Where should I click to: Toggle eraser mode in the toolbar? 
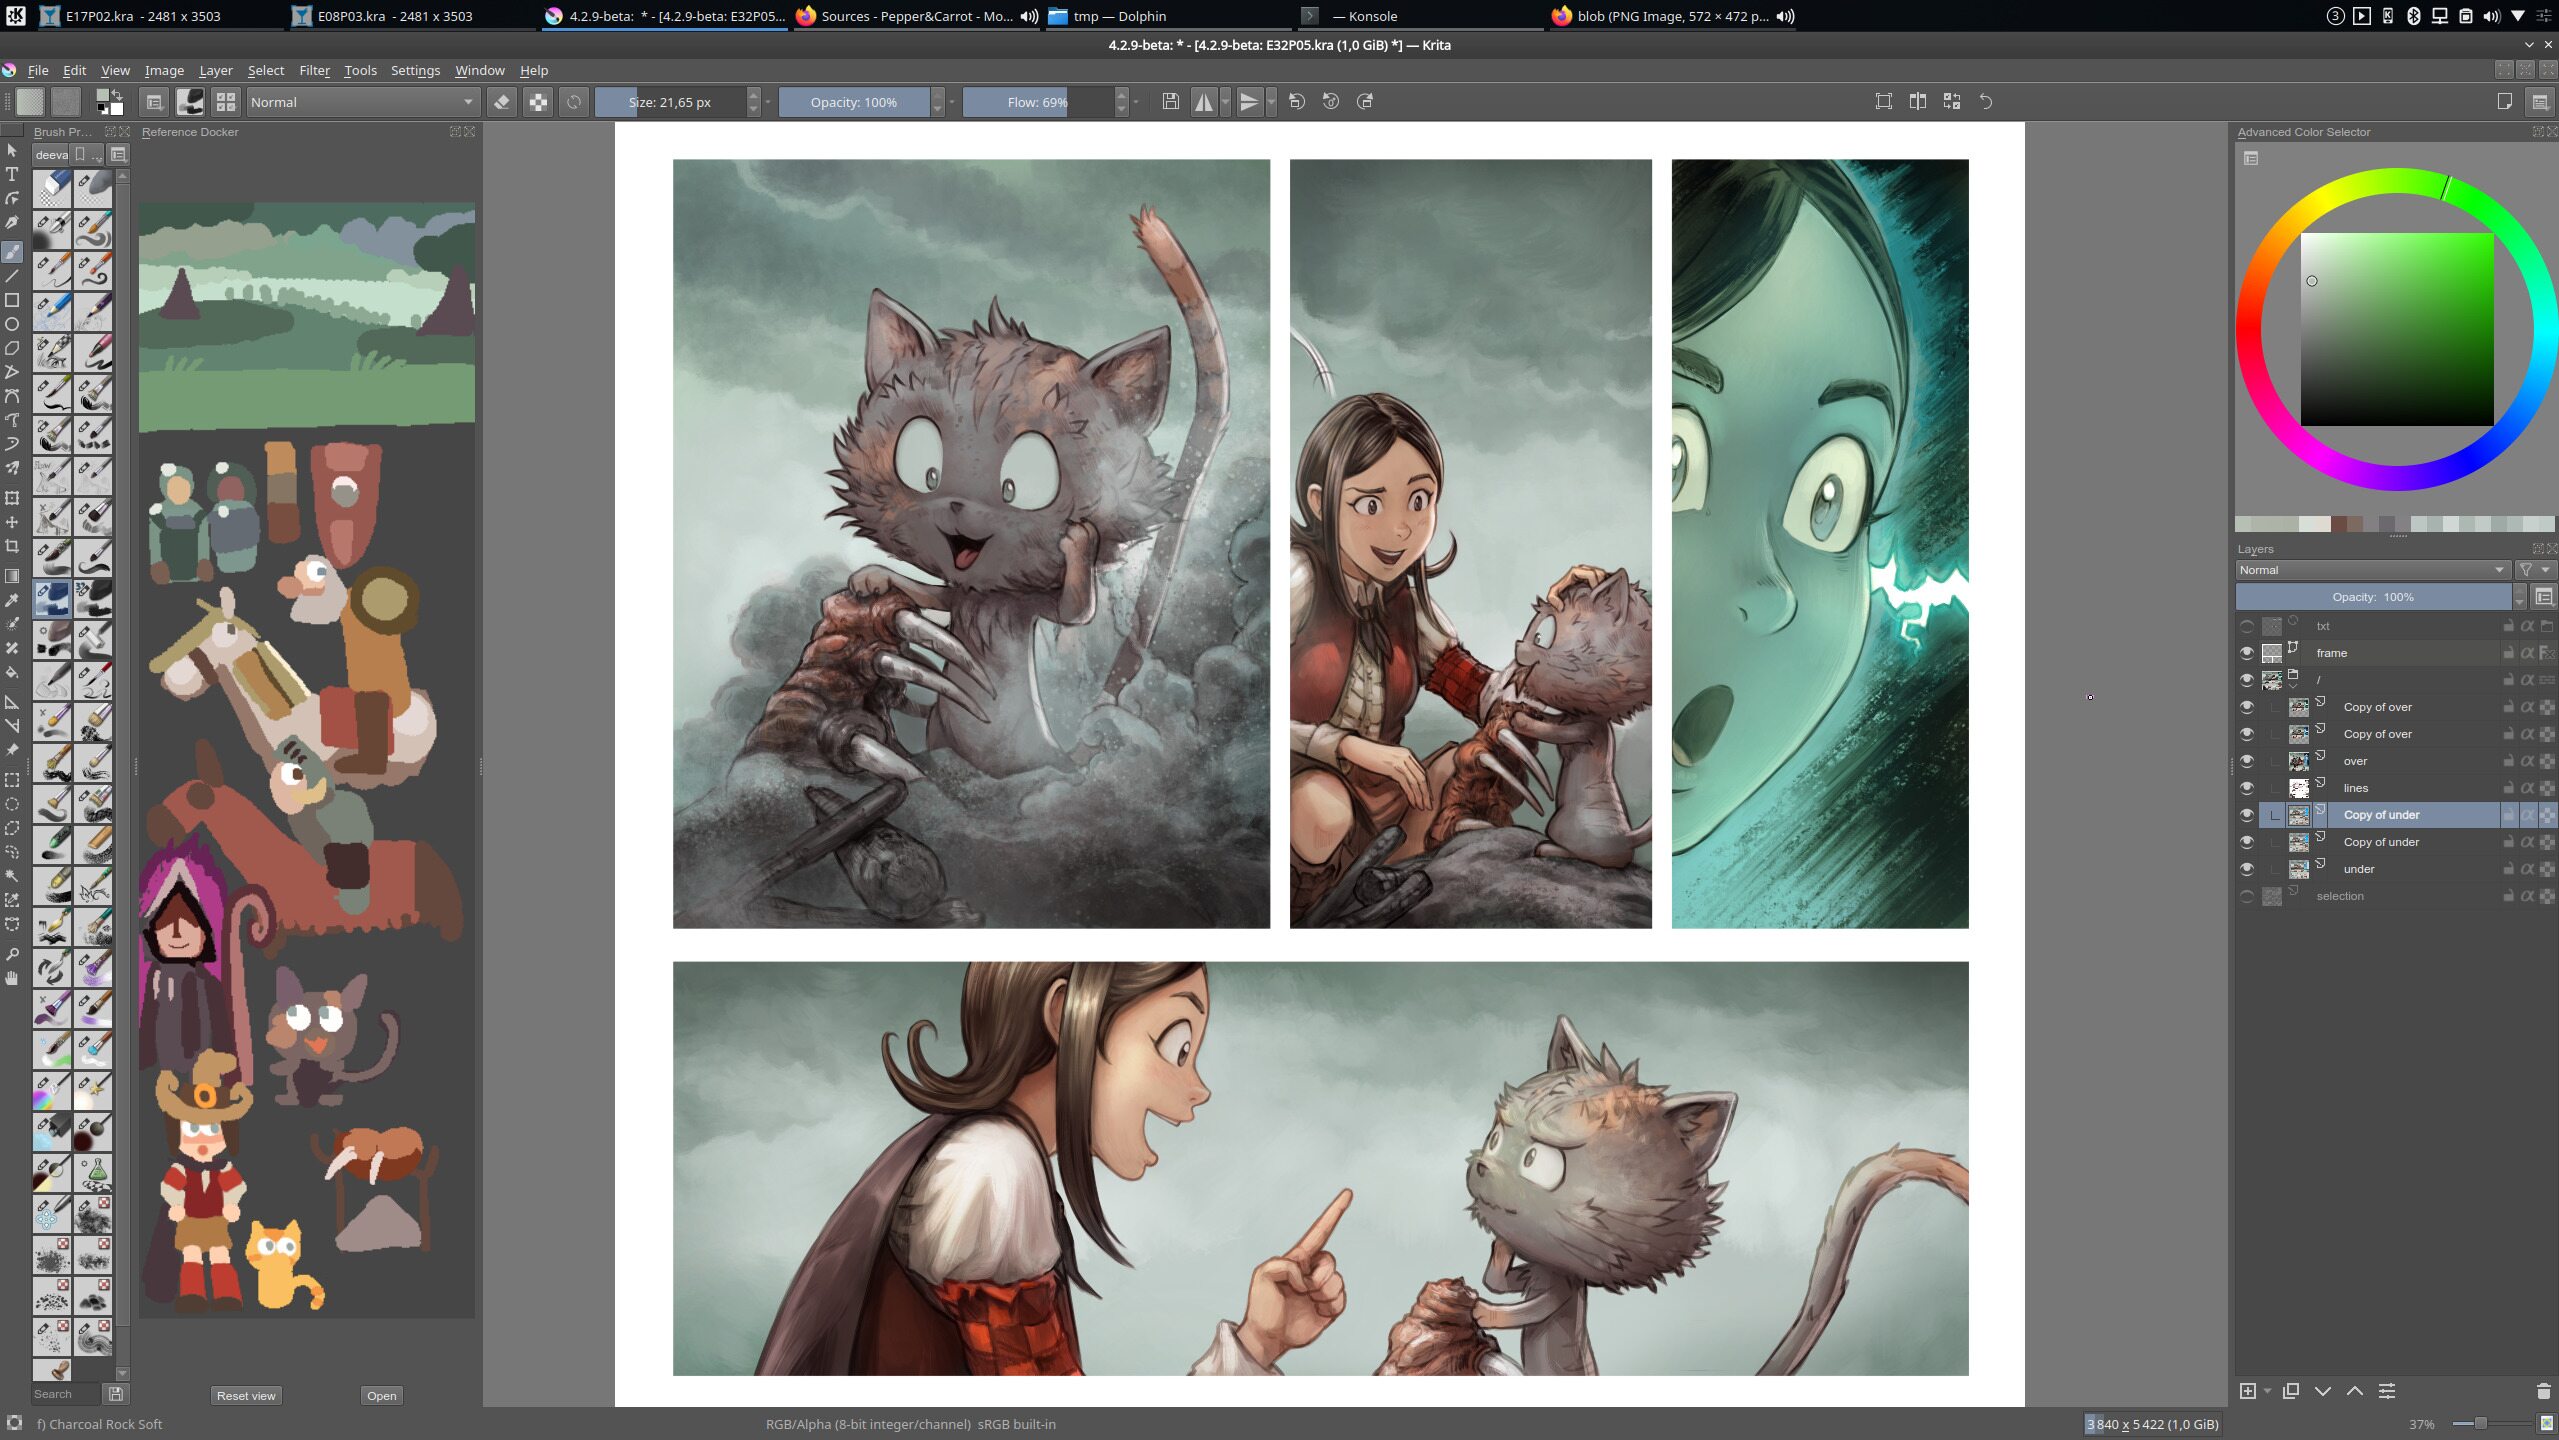coord(502,102)
